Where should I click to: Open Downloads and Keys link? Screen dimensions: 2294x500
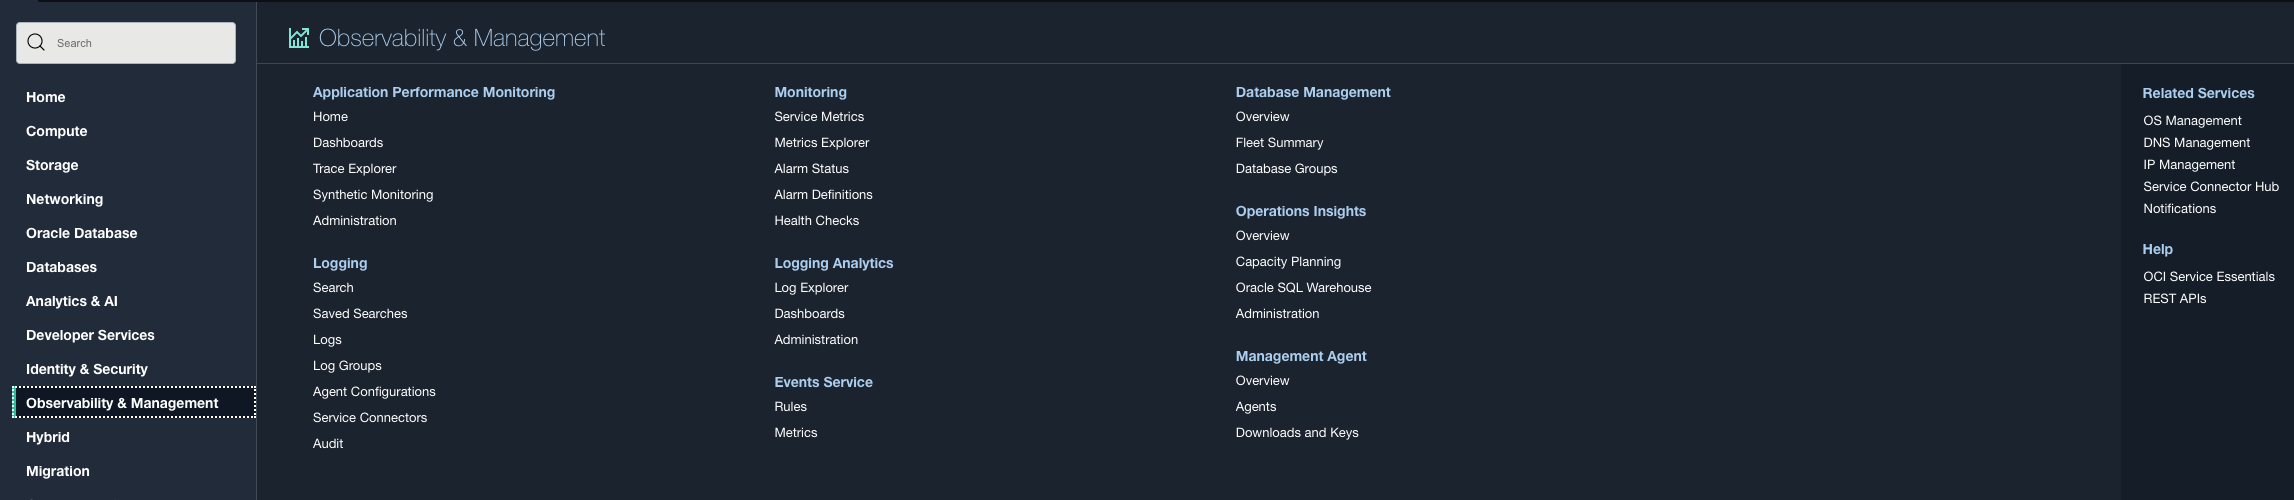pos(1297,433)
